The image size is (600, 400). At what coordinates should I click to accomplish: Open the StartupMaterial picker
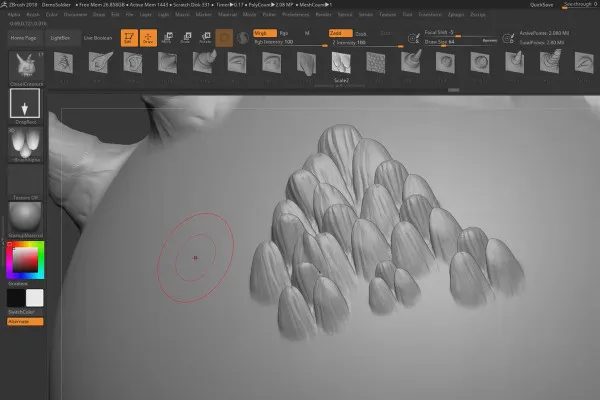tap(26, 220)
